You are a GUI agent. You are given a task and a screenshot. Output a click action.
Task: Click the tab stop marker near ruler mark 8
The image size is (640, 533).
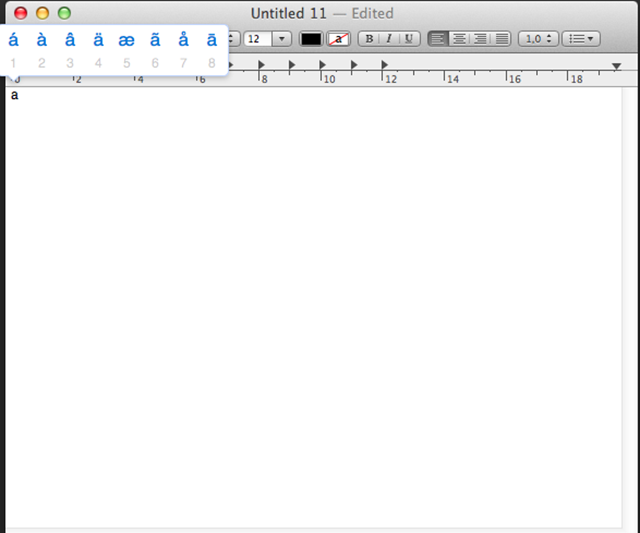[261, 64]
